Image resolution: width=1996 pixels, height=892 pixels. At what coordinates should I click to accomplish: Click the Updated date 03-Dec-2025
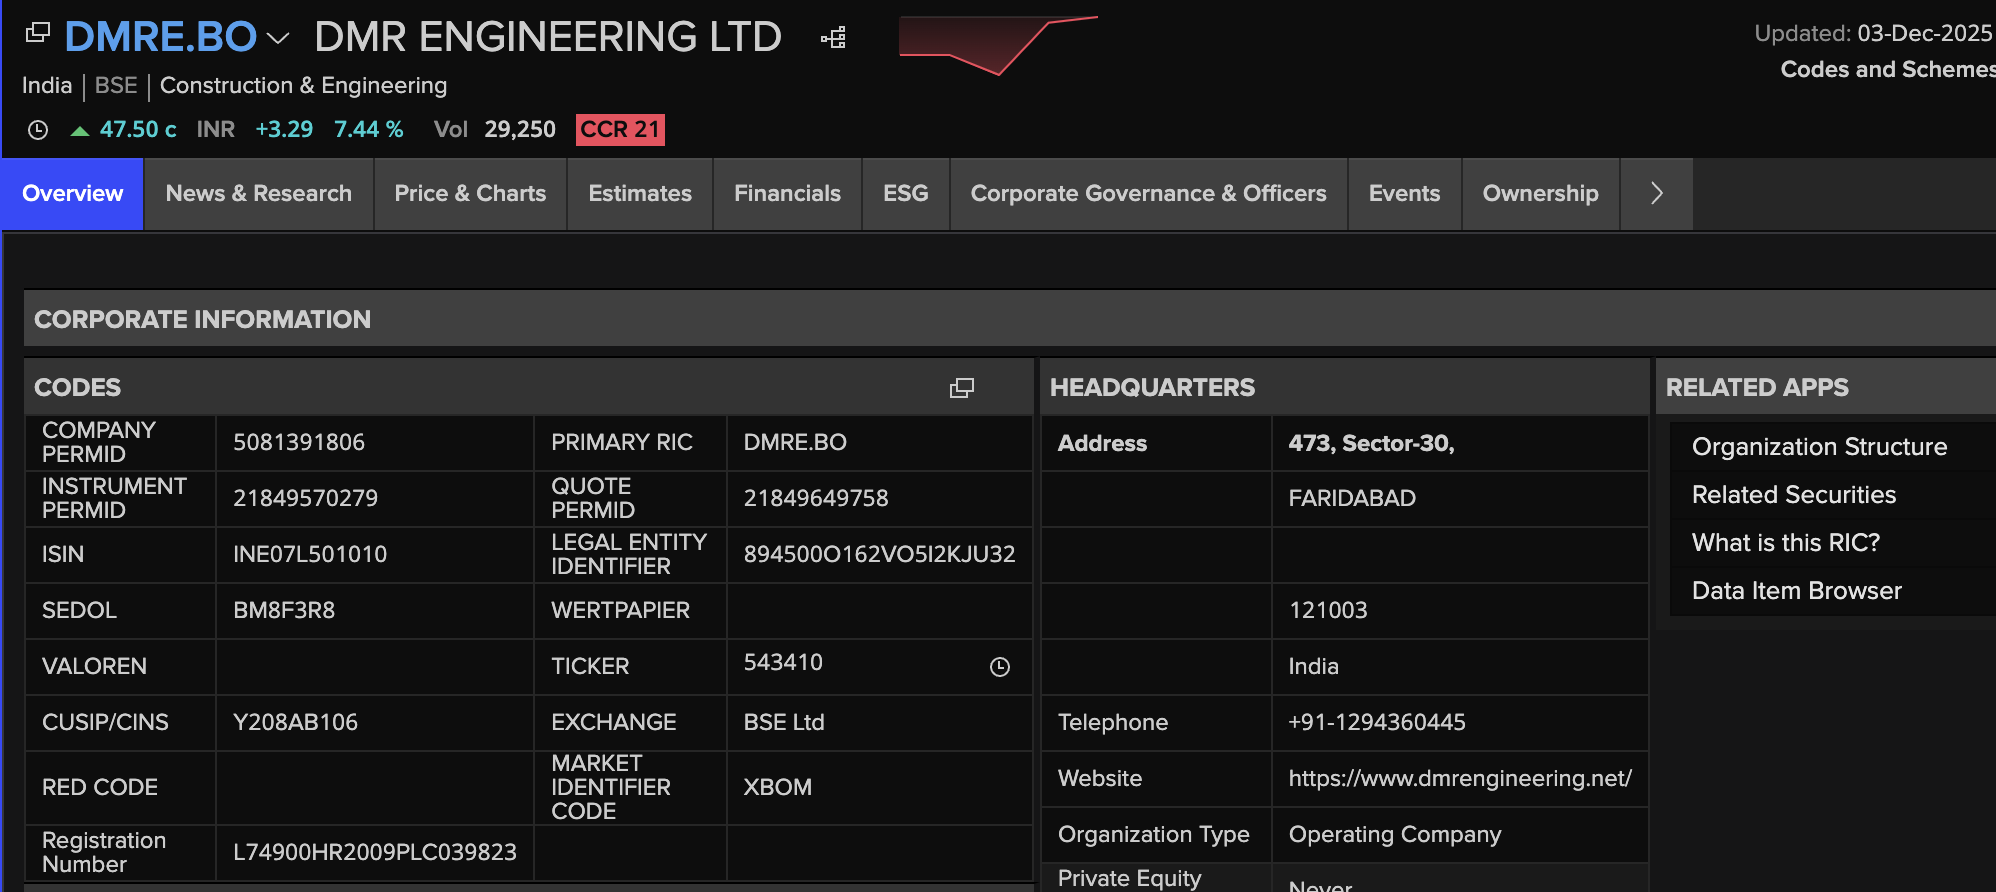pos(1925,34)
